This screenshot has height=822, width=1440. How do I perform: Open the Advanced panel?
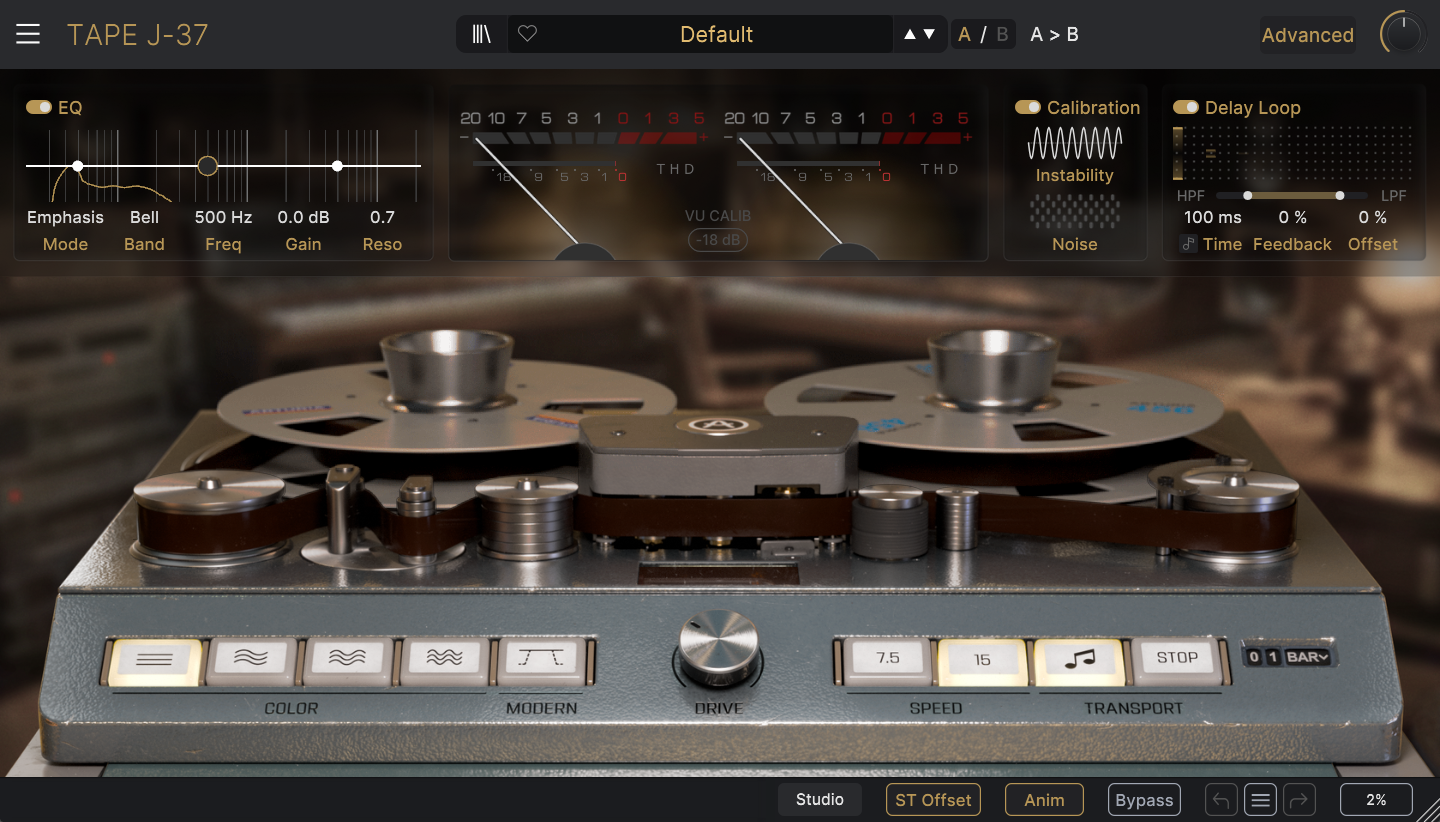point(1307,35)
